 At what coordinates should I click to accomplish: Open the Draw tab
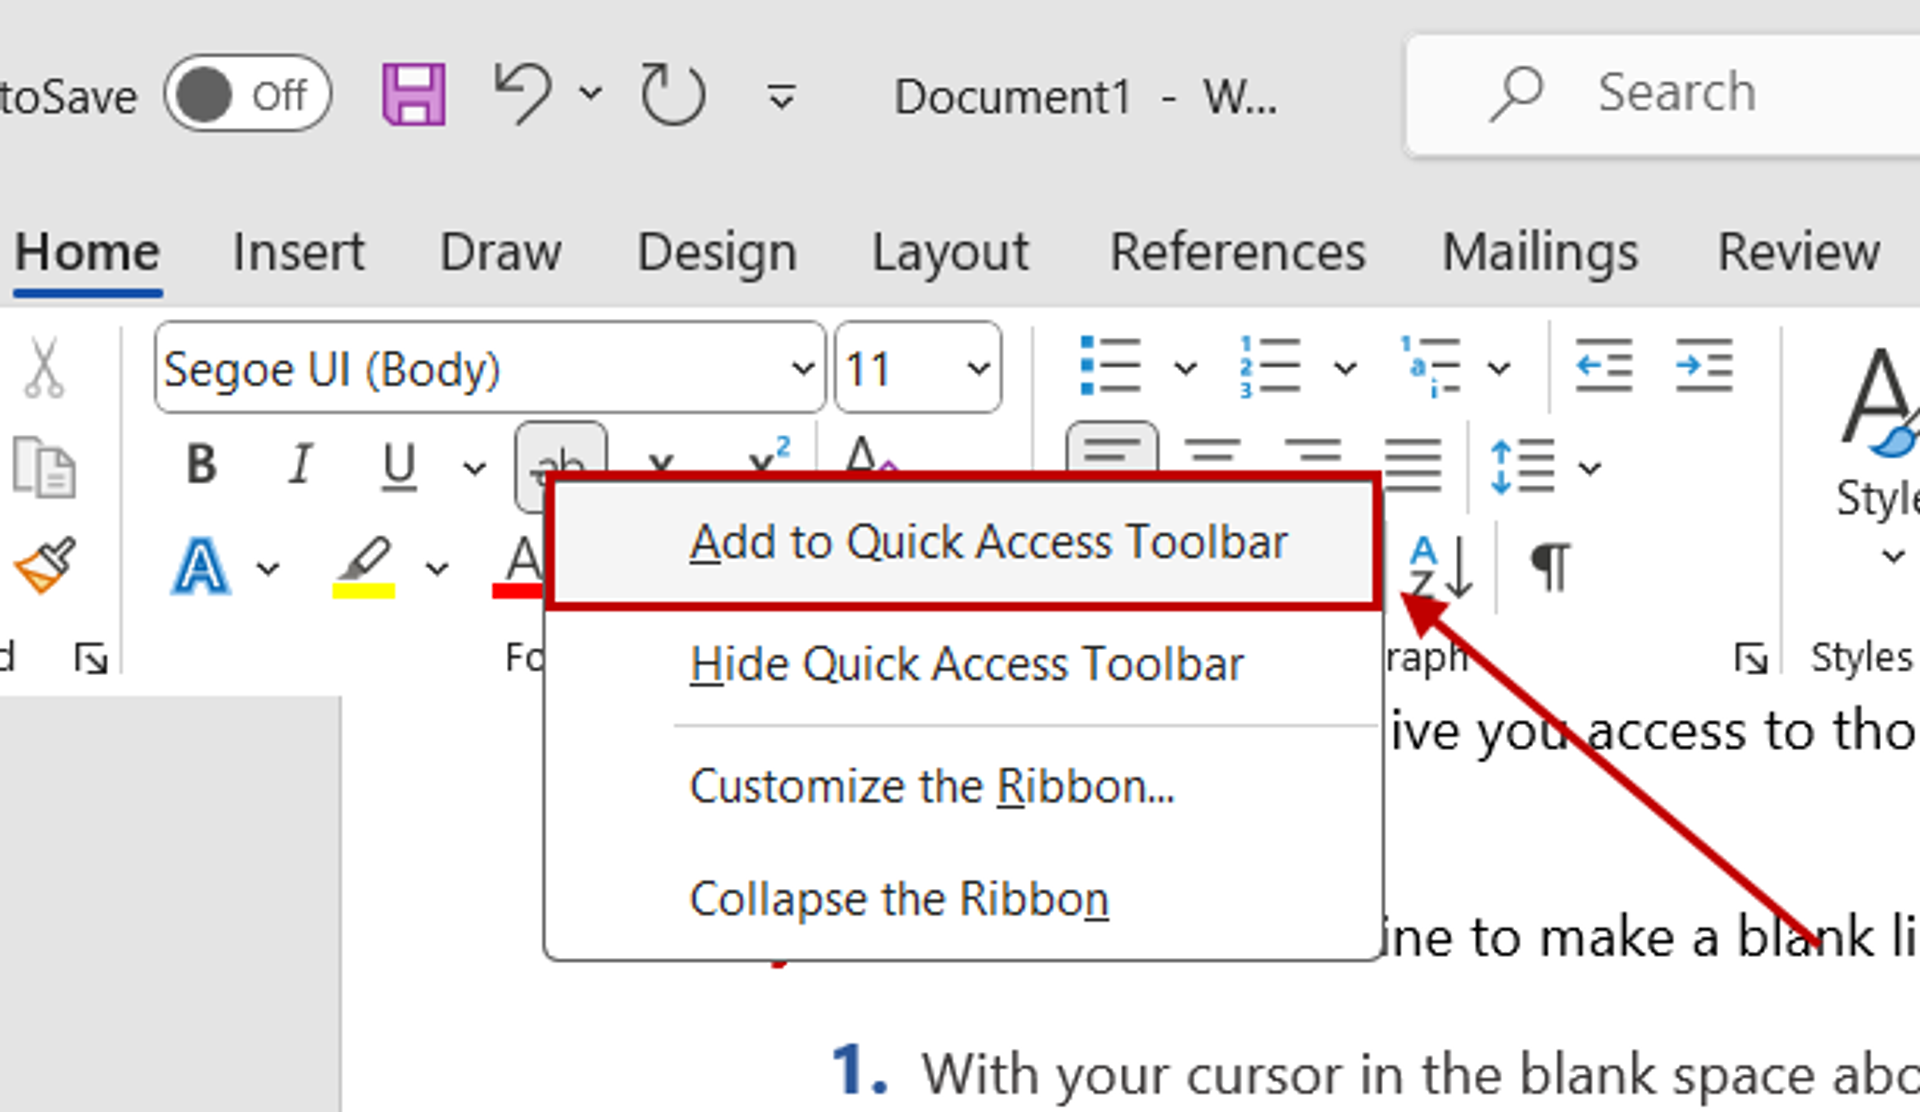click(500, 251)
